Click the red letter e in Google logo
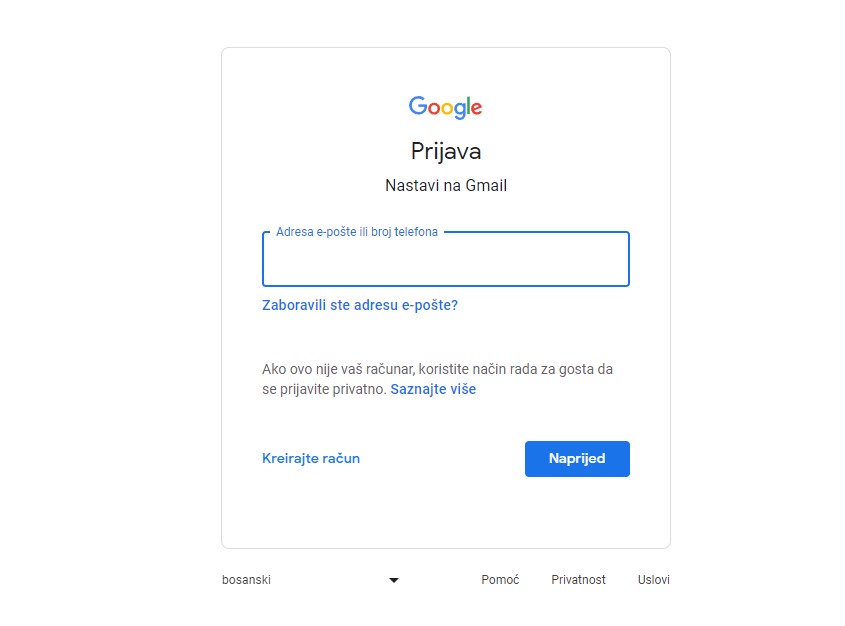This screenshot has width=845, height=626. [477, 108]
